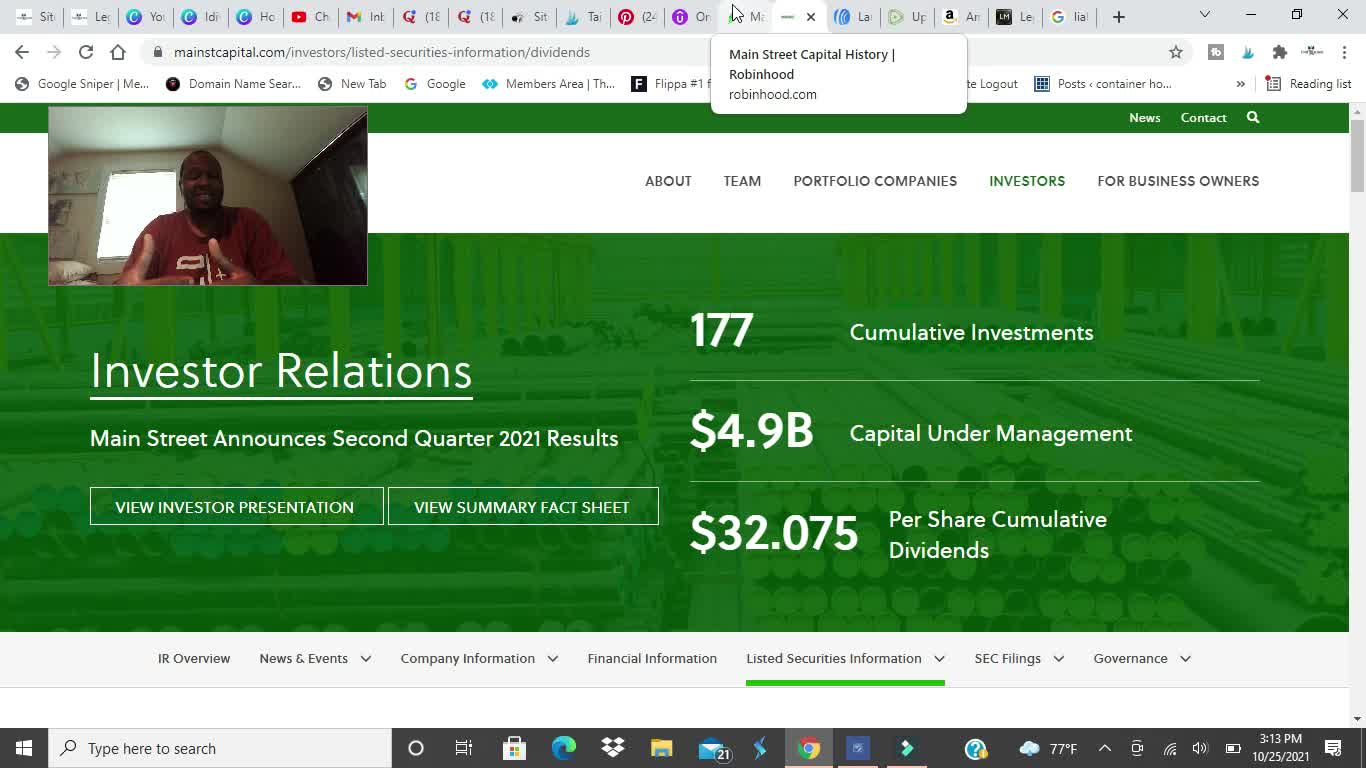
Task: Open the Mail app with 21 badge
Action: [713, 748]
